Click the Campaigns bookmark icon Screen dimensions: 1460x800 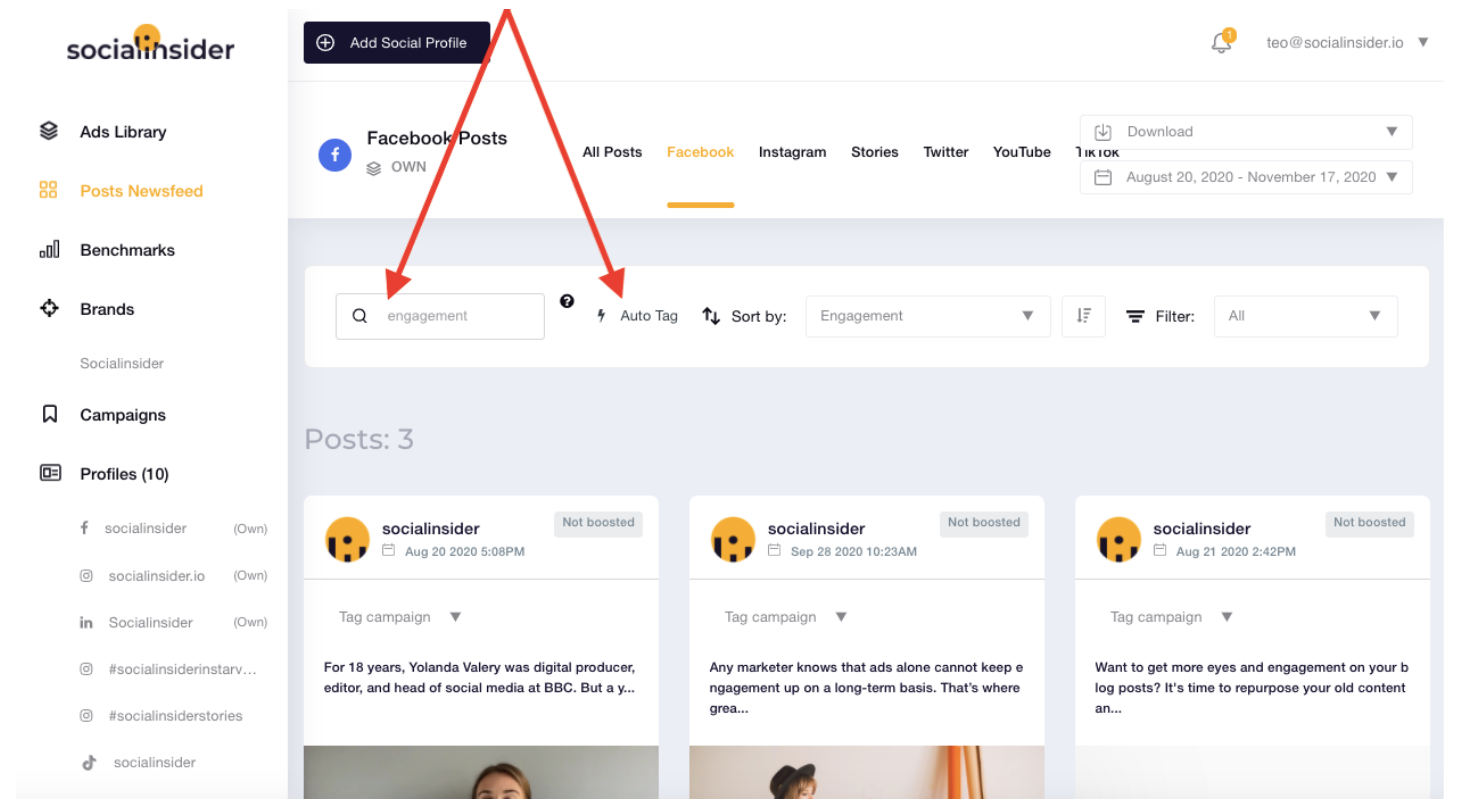[x=49, y=414]
